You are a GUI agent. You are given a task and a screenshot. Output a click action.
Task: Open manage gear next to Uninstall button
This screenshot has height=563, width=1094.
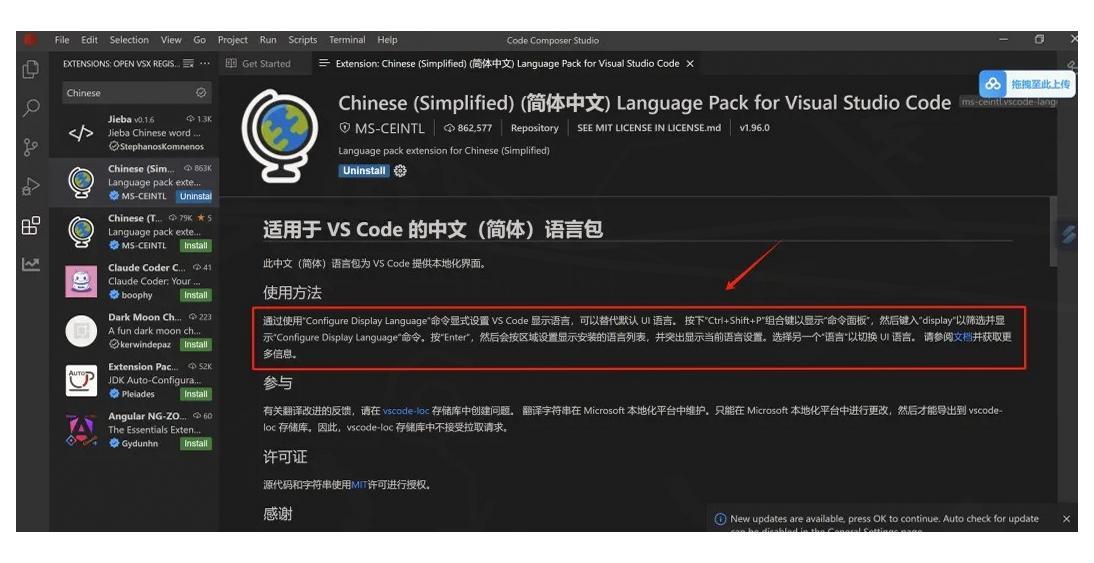(400, 171)
